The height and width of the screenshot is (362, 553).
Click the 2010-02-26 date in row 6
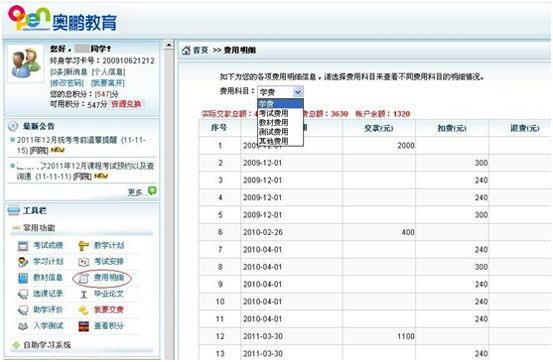[x=263, y=232]
